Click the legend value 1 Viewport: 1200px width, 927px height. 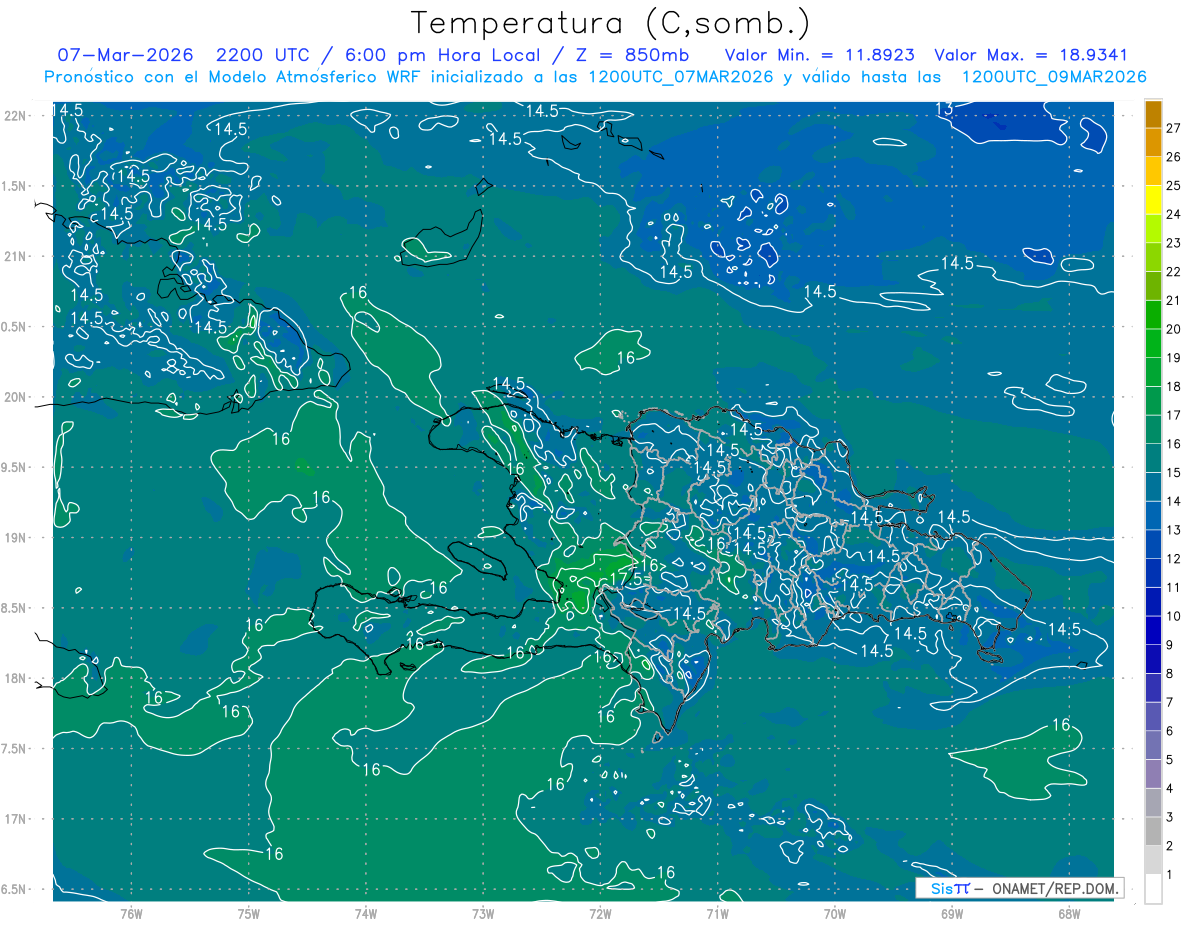(x=1170, y=875)
